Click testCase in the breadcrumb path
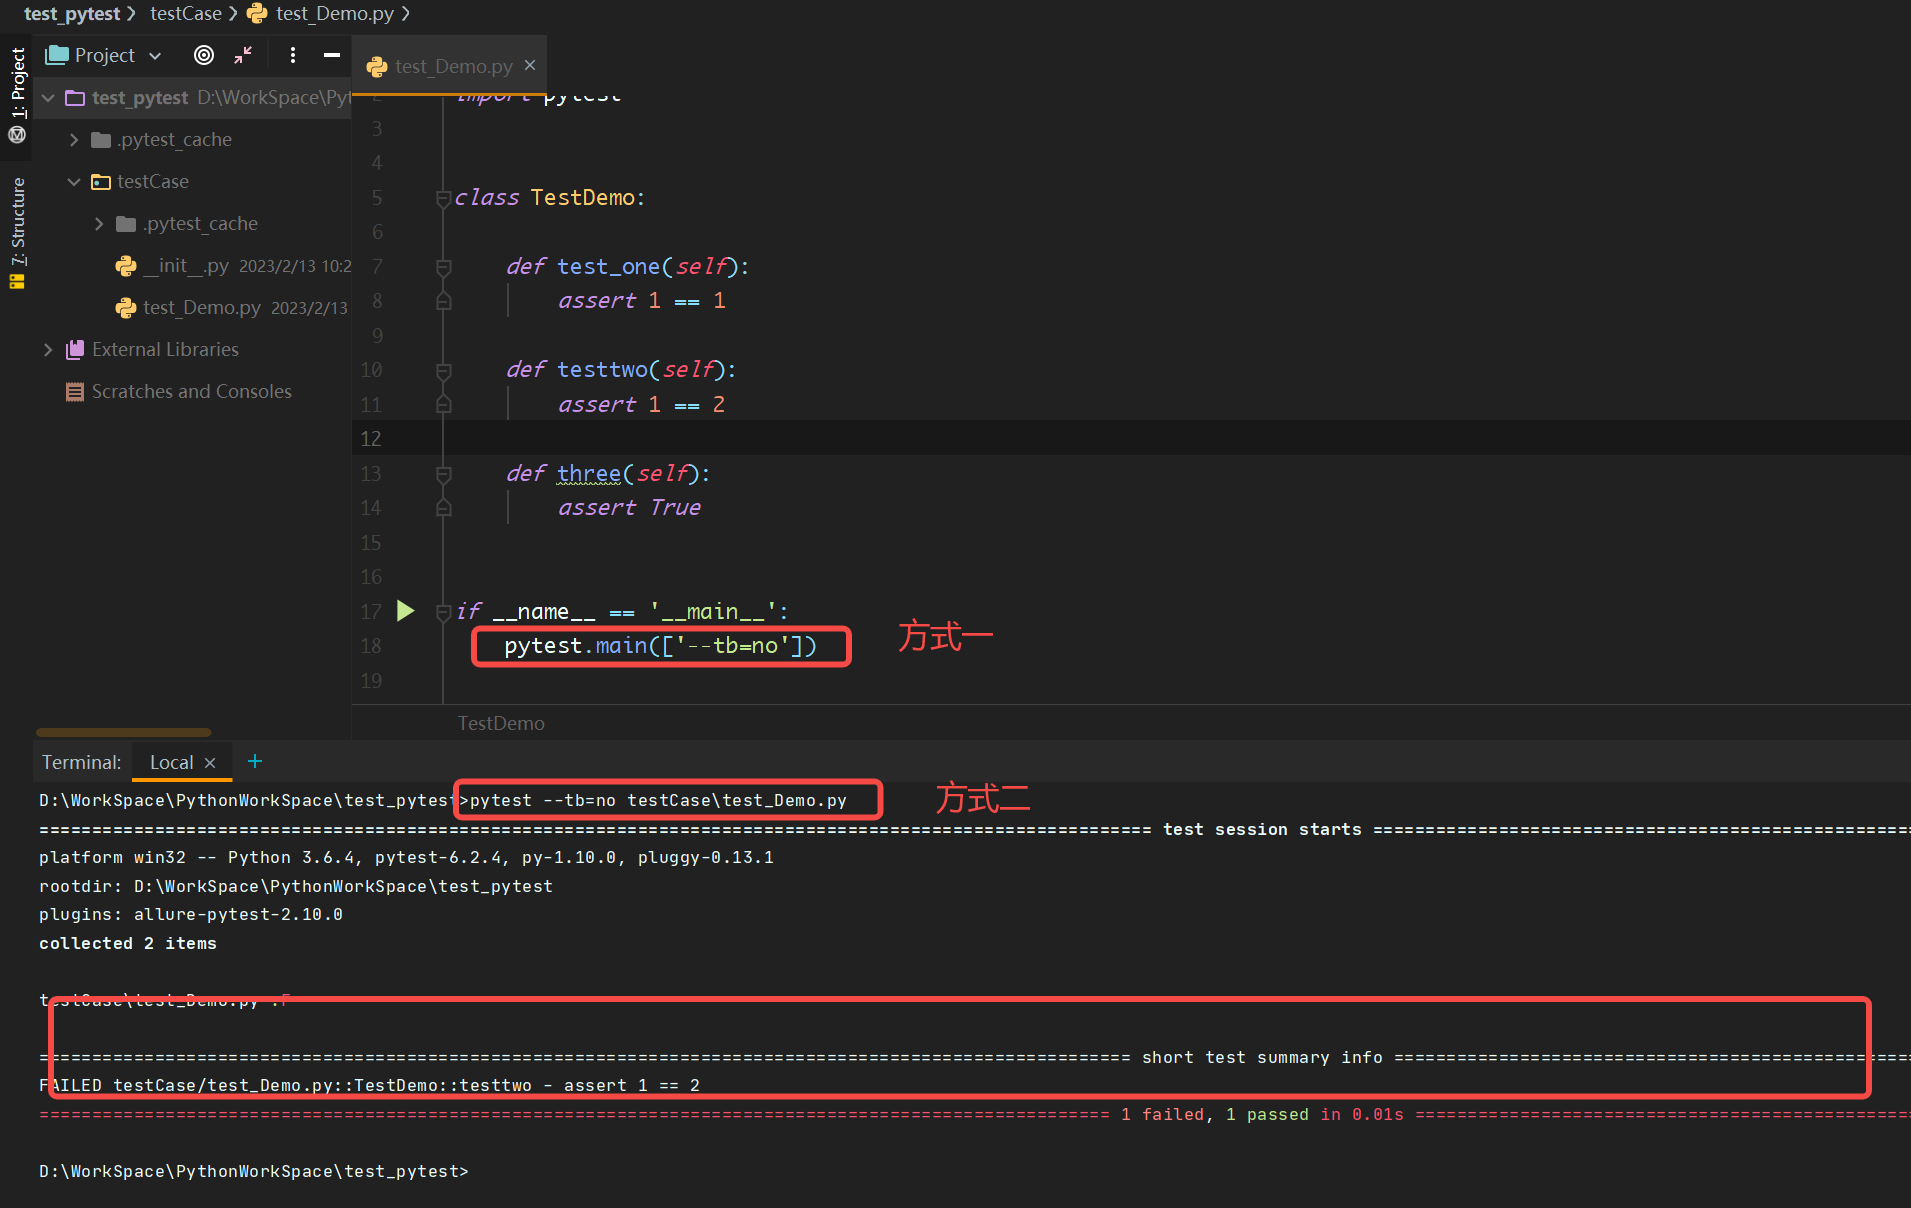The width and height of the screenshot is (1911, 1208). [x=186, y=13]
